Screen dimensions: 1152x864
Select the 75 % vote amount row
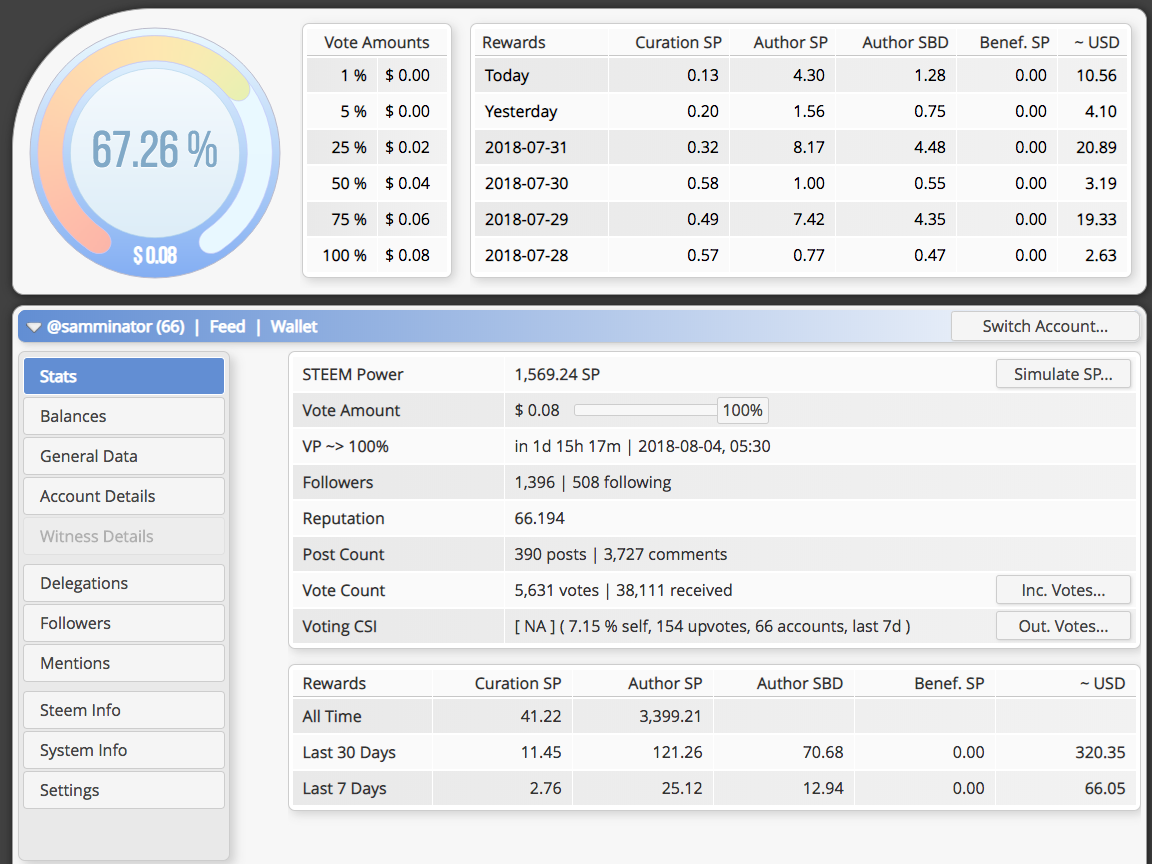[x=377, y=219]
